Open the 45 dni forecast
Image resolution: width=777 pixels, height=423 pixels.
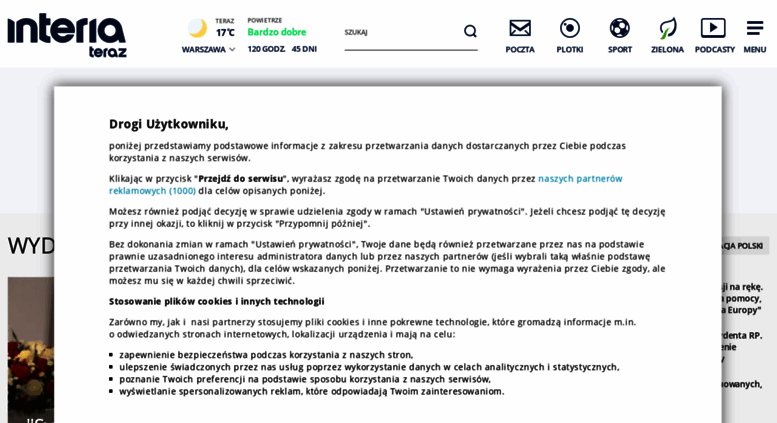[304, 49]
